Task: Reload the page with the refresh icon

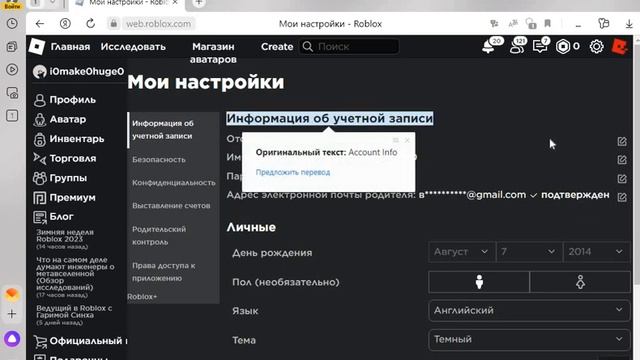Action: pos(90,24)
